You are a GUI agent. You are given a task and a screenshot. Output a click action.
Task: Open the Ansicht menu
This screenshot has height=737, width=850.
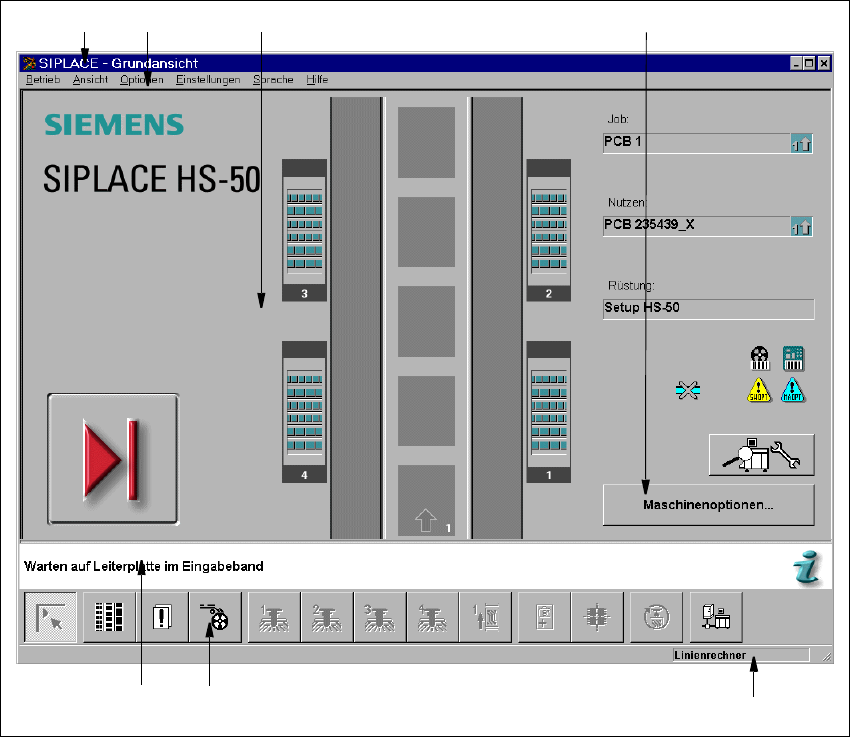(x=90, y=80)
